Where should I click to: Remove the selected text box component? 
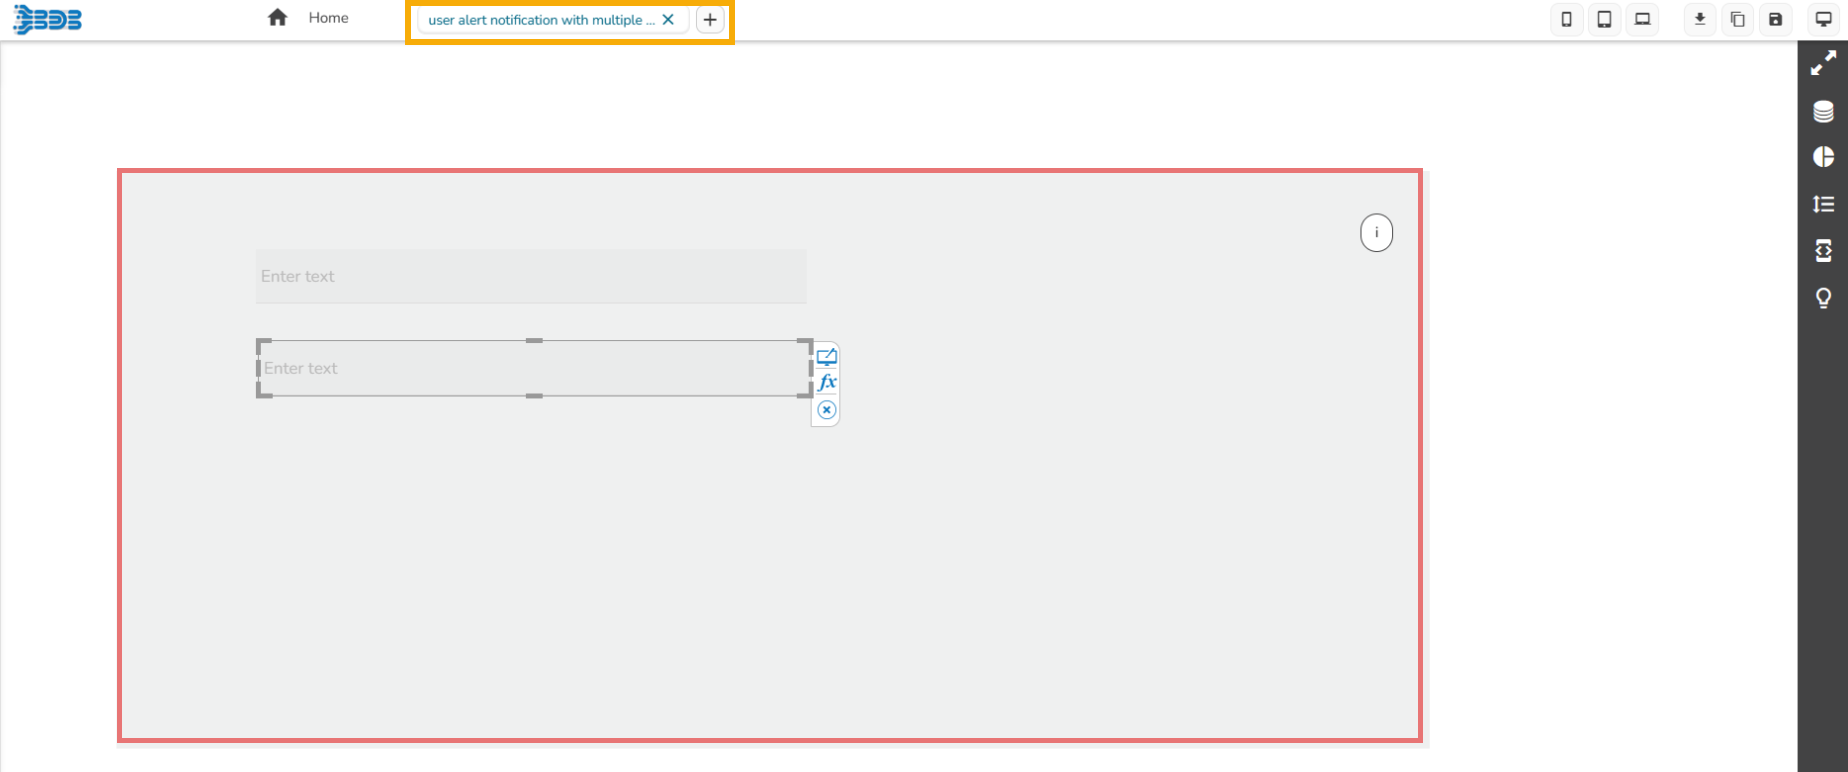coord(827,410)
